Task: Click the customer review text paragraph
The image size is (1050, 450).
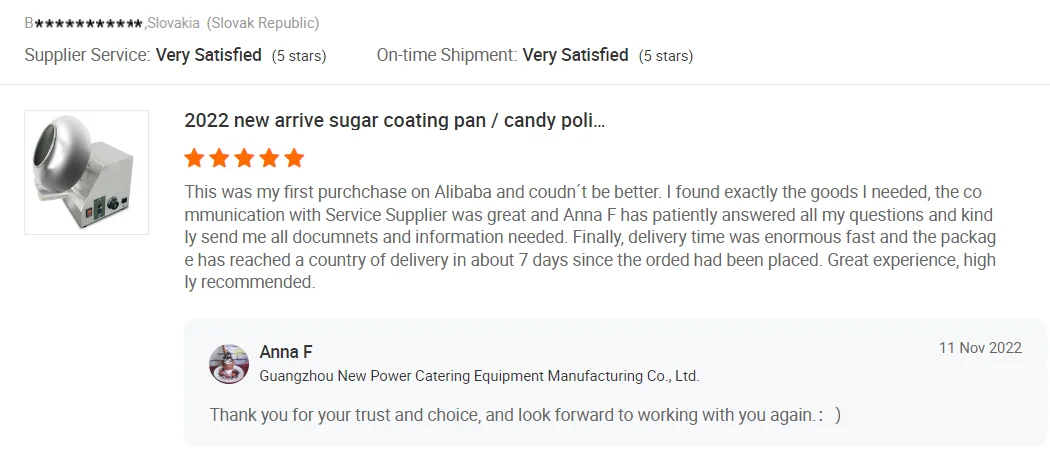Action: [590, 237]
